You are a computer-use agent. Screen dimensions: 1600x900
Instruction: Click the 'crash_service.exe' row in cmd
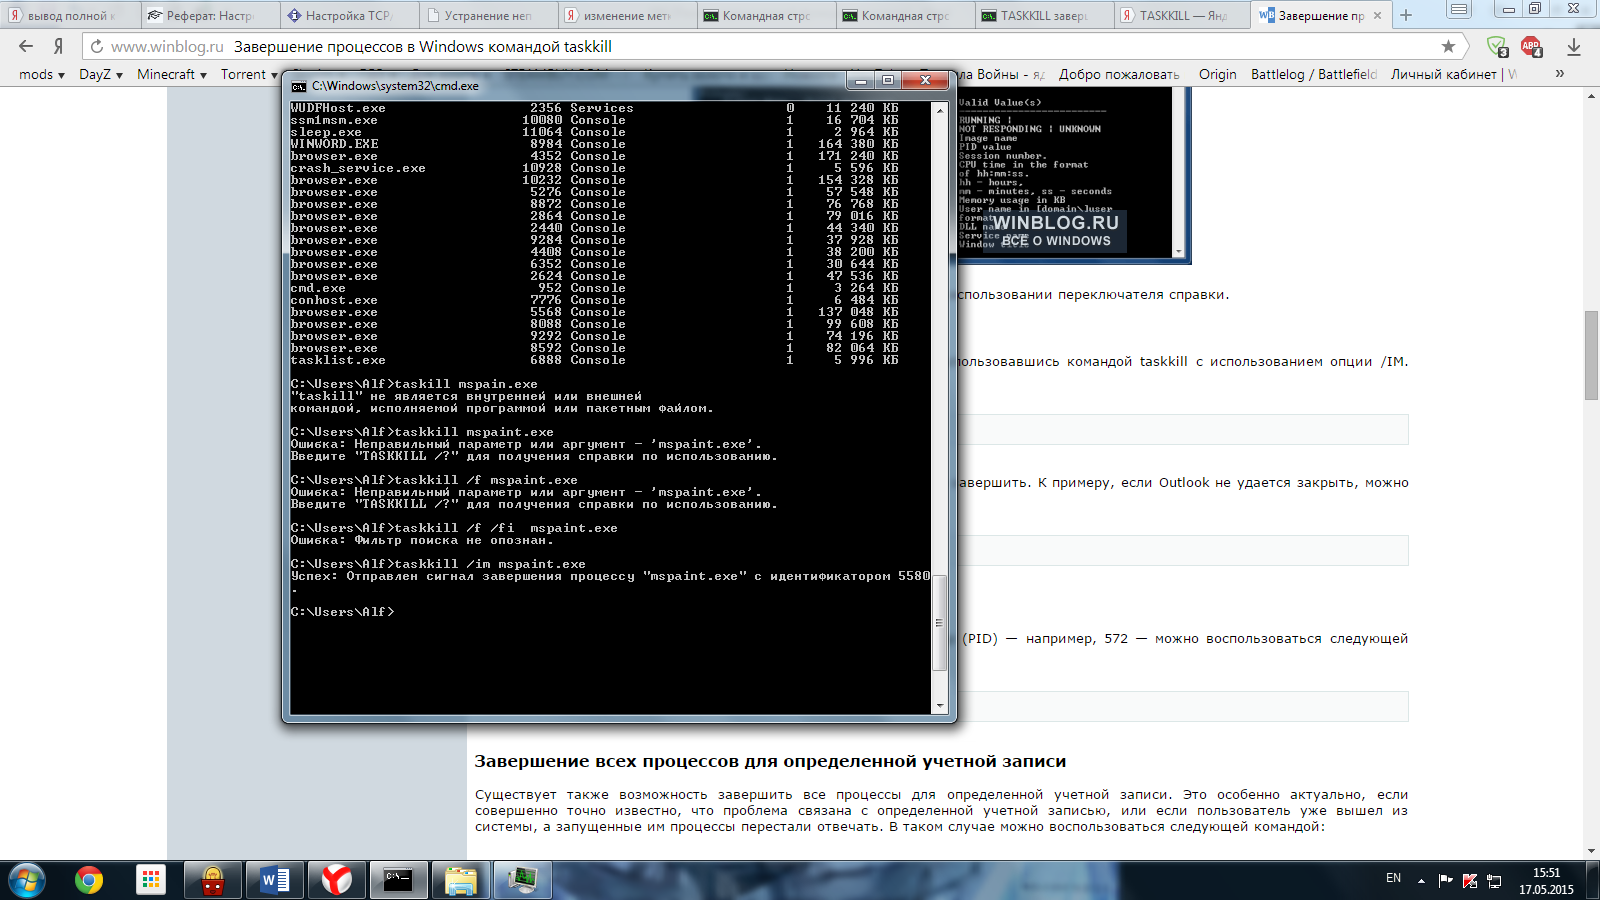point(595,168)
